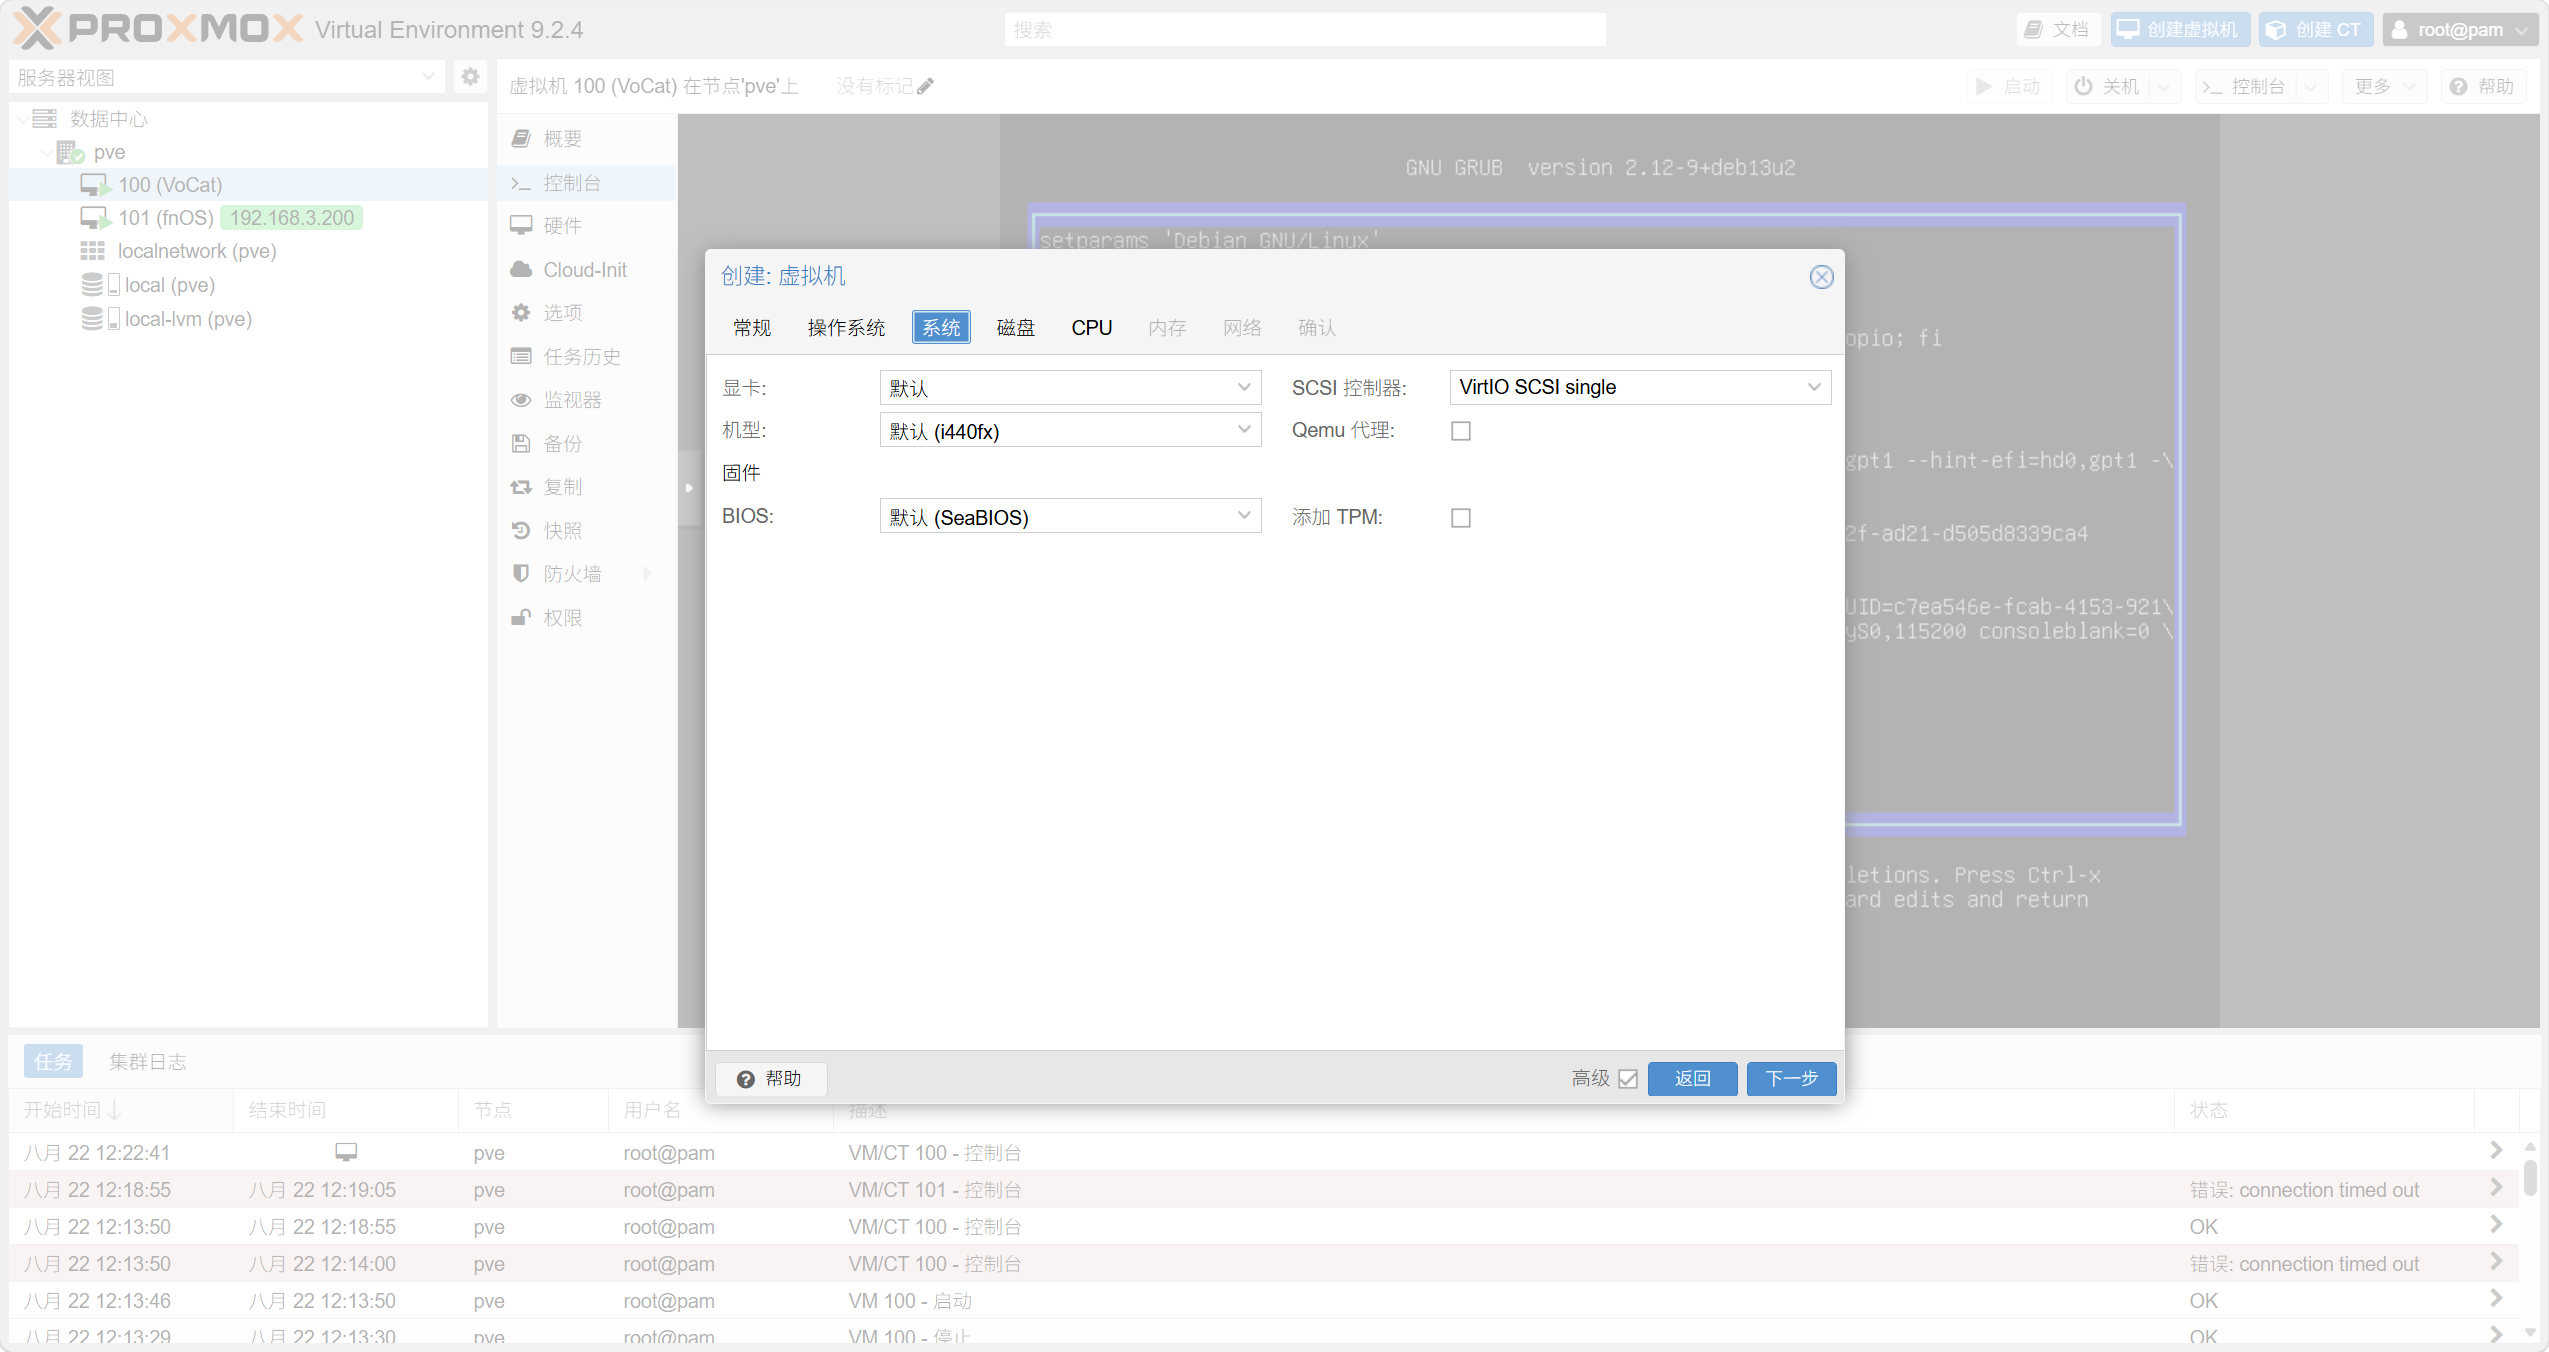This screenshot has width=2549, height=1352.
Task: Switch to the General tab
Action: 752,328
